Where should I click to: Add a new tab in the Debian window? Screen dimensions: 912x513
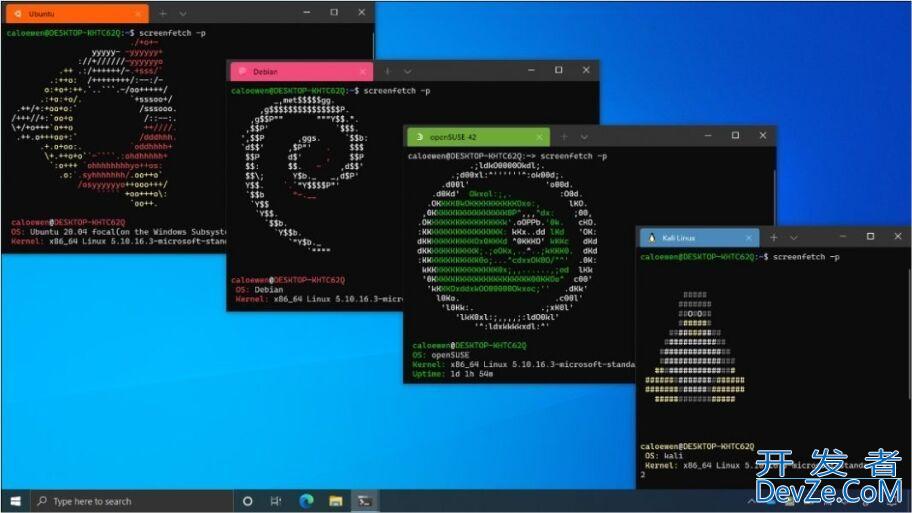pos(388,72)
